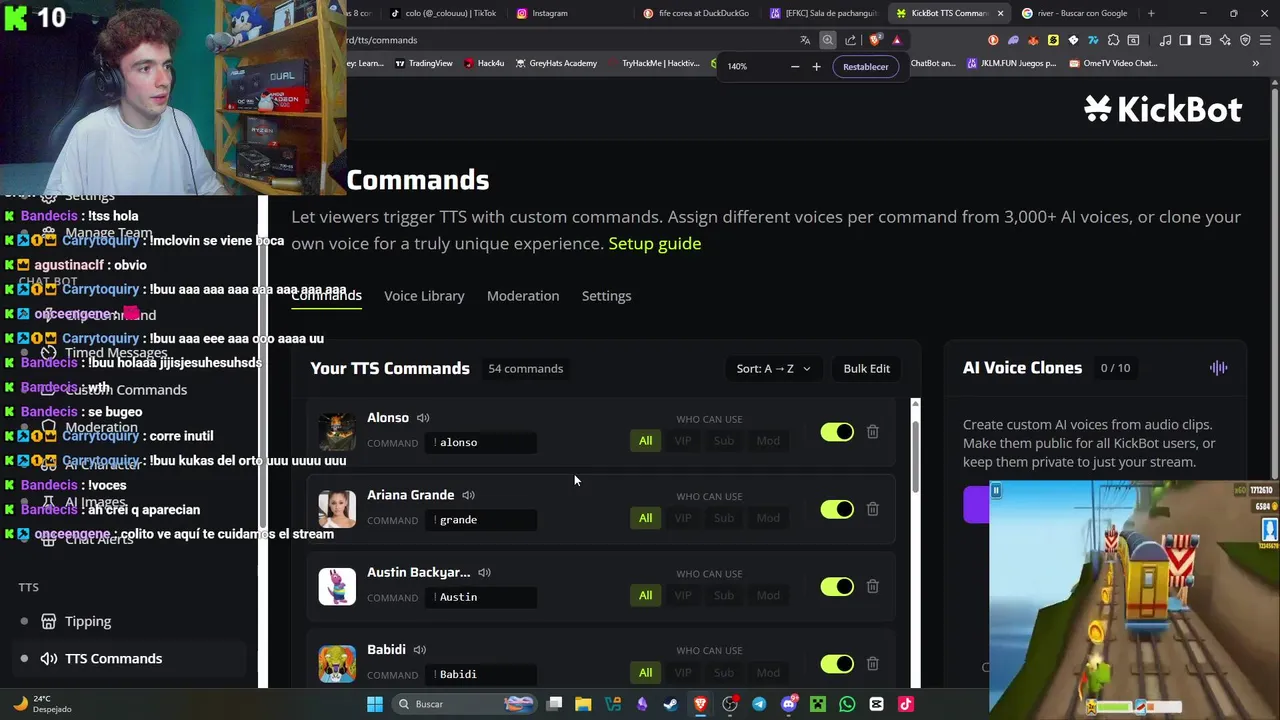This screenshot has width=1280, height=720.
Task: Open the Brave Leo AI sparkle icon
Action: pos(1225,40)
